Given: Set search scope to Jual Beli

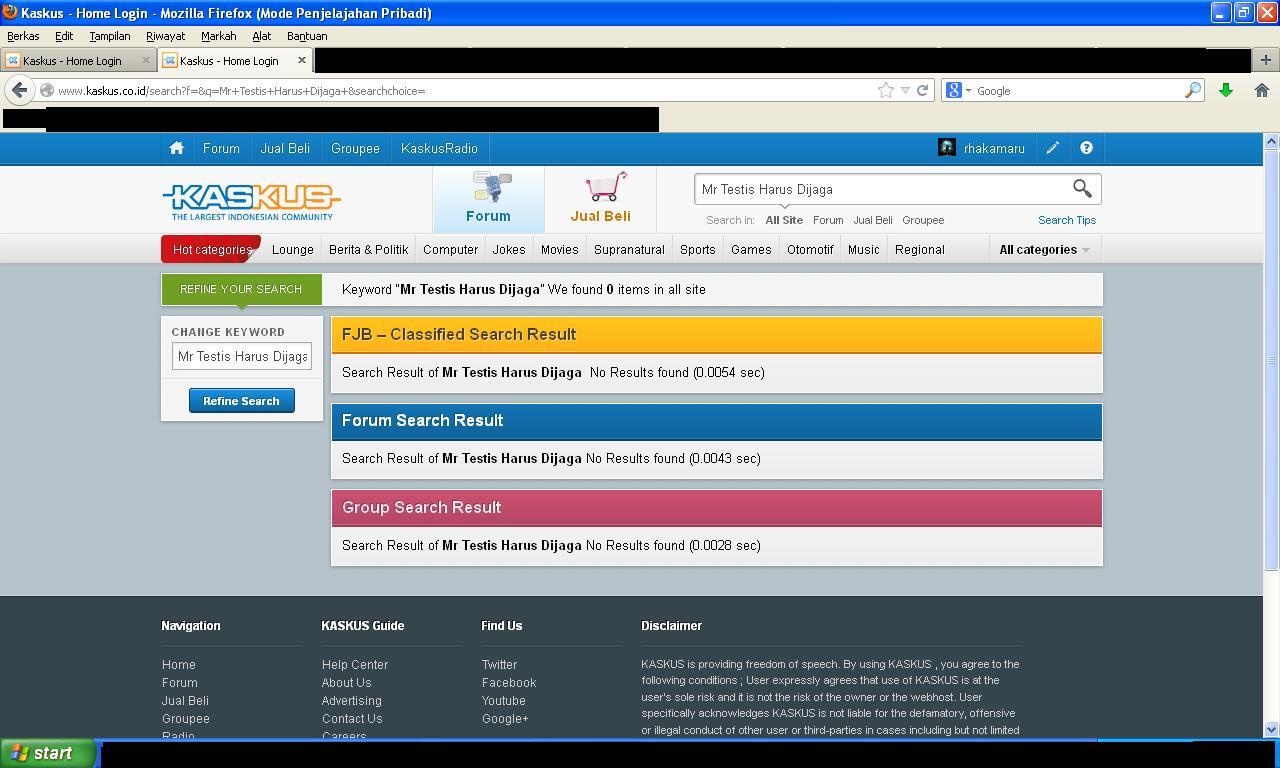Looking at the screenshot, I should click(873, 220).
